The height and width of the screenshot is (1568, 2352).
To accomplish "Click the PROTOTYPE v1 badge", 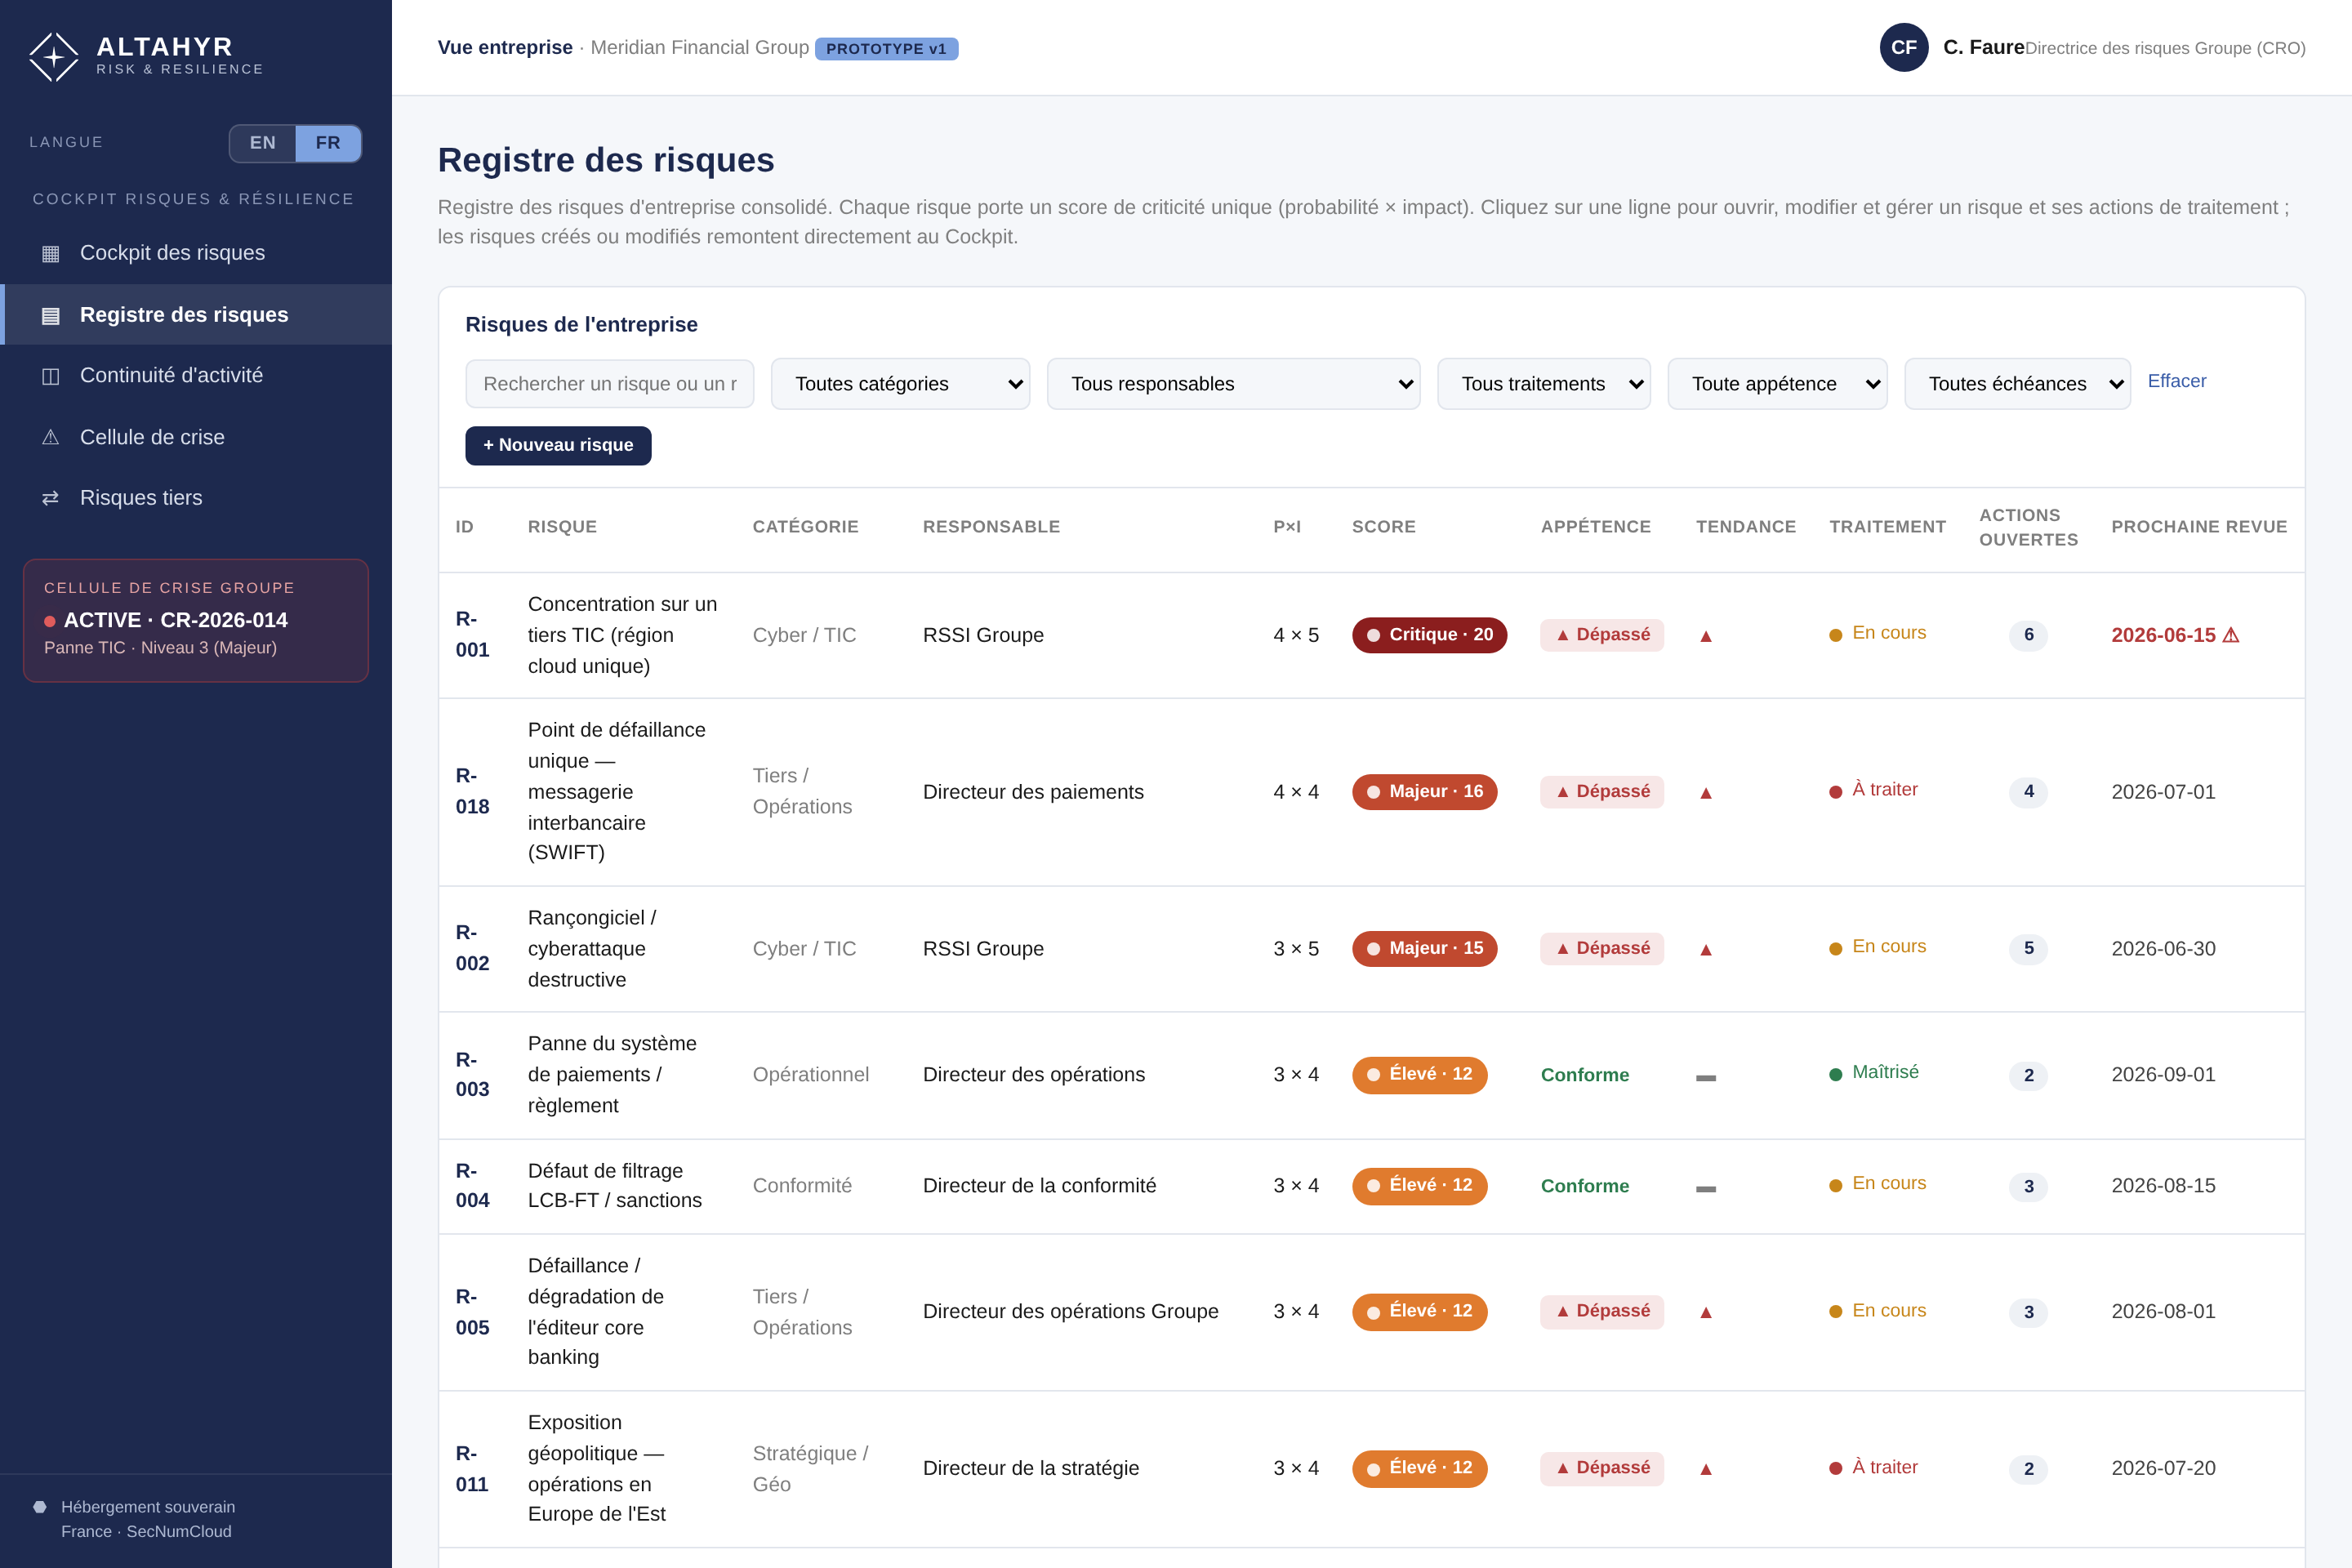I will pos(886,49).
